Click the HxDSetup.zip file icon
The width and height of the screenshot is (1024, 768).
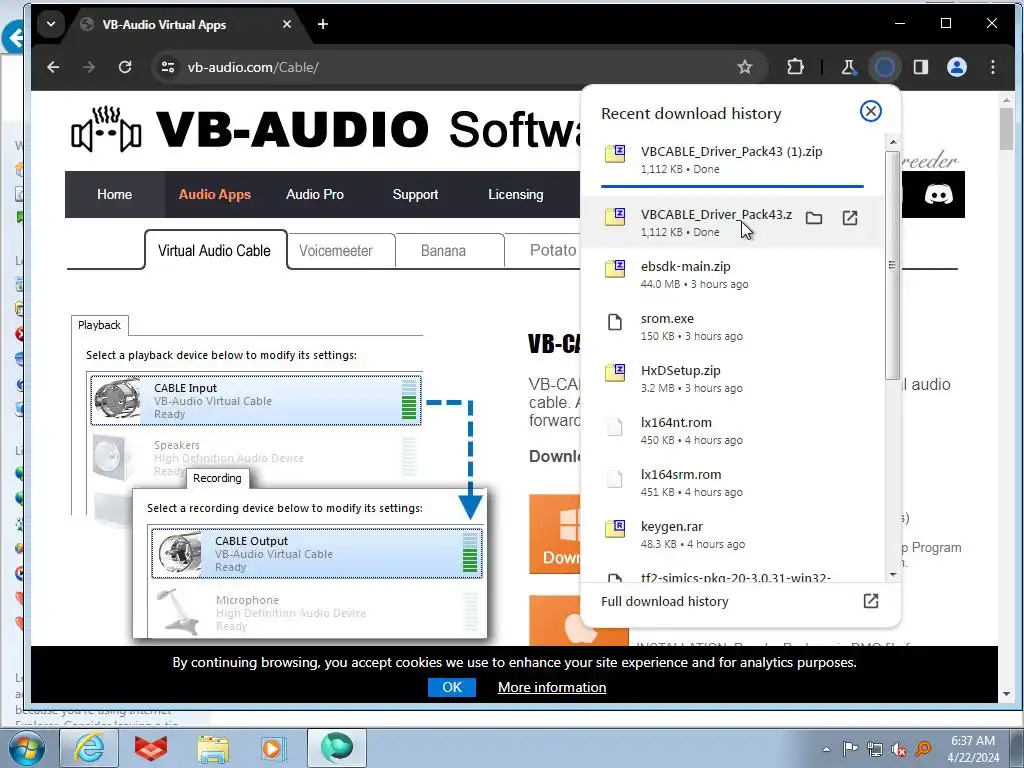click(615, 372)
